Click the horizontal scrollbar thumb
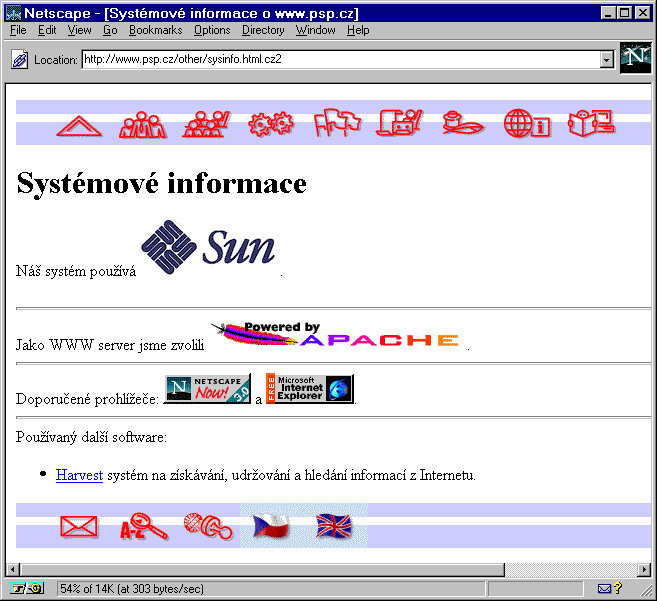Viewport: 657px width, 601px height. pyautogui.click(x=263, y=570)
